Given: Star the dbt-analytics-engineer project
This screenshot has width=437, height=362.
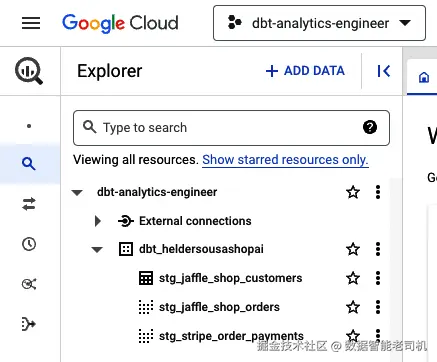Looking at the screenshot, I should [x=353, y=192].
